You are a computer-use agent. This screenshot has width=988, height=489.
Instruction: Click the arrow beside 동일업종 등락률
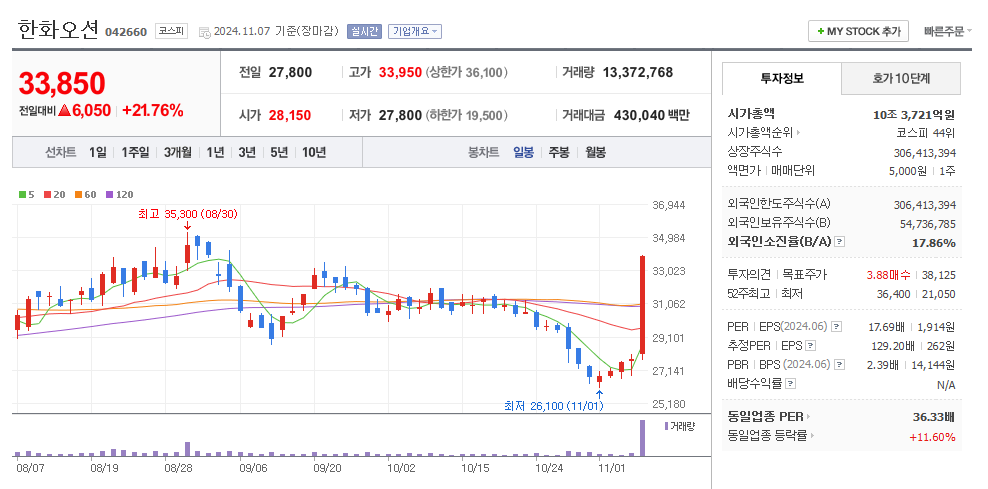812,435
